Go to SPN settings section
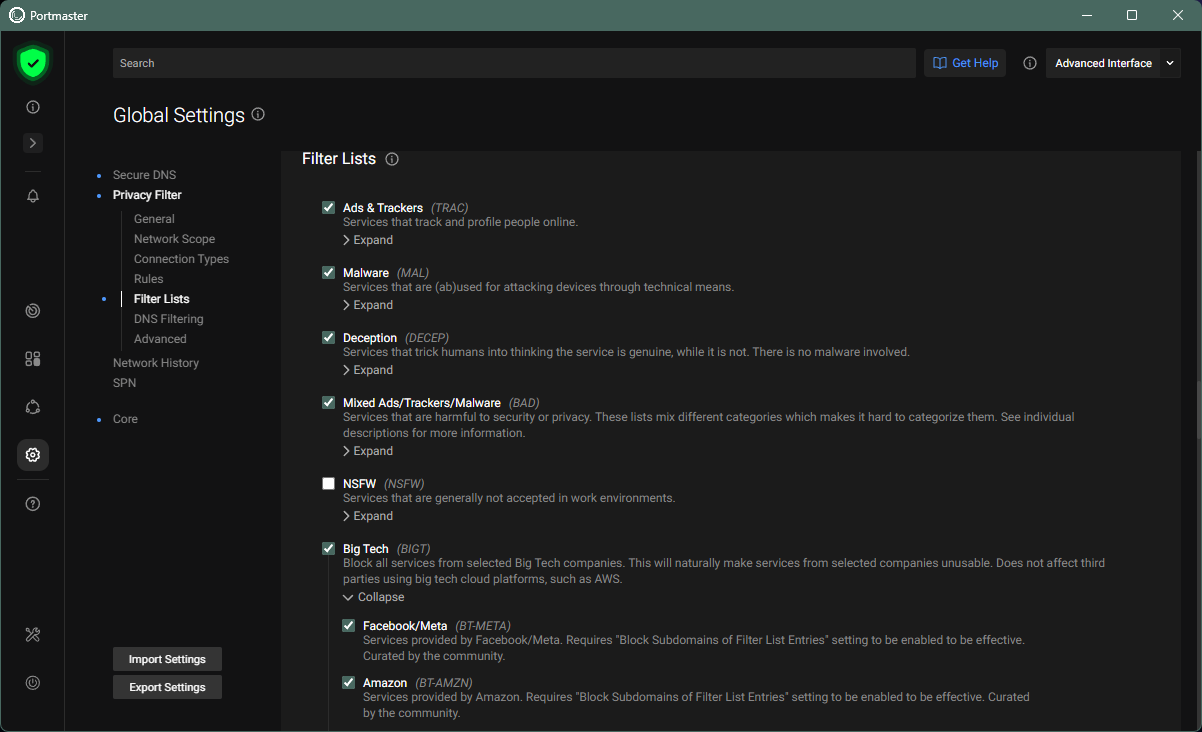 coord(124,383)
